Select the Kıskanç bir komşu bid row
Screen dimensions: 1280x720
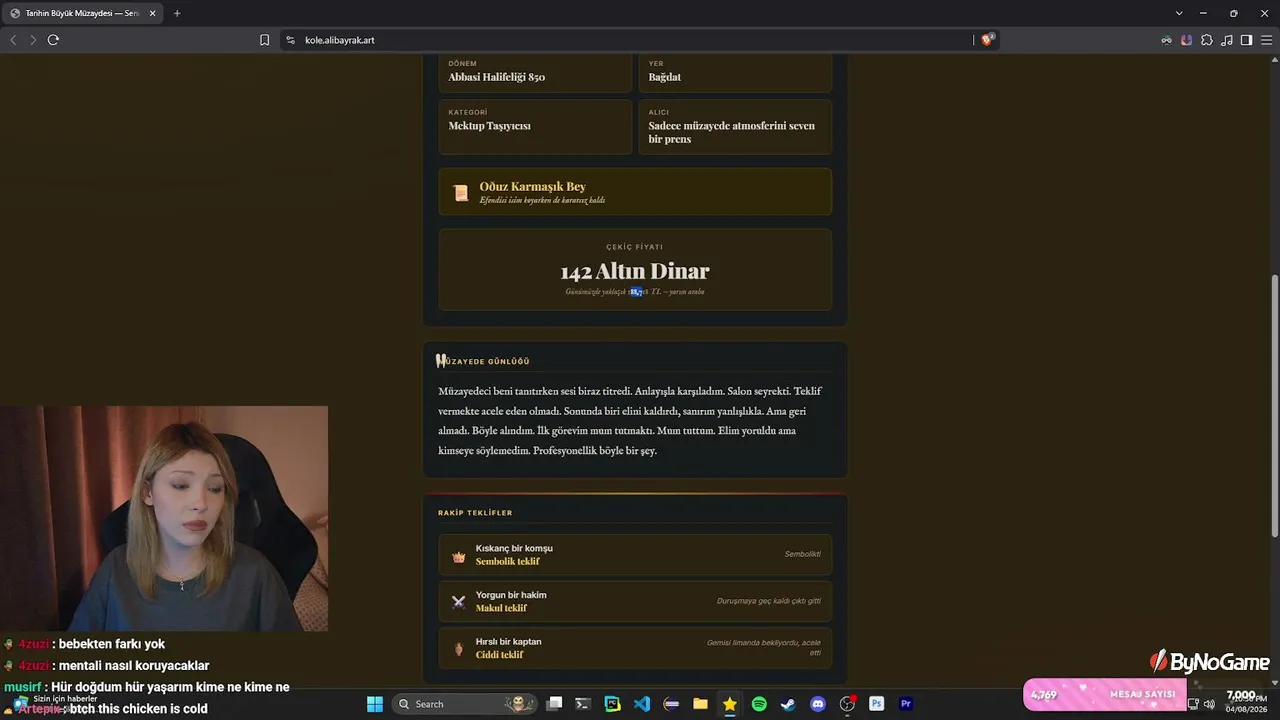click(x=635, y=555)
